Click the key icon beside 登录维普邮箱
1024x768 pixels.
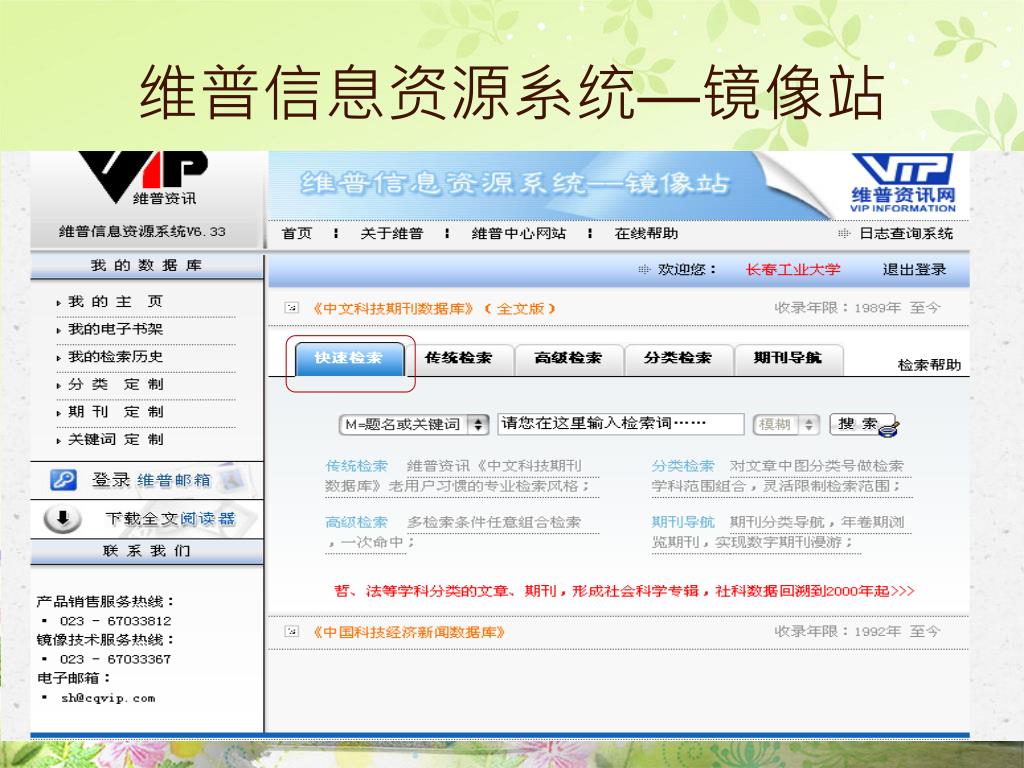(x=63, y=480)
